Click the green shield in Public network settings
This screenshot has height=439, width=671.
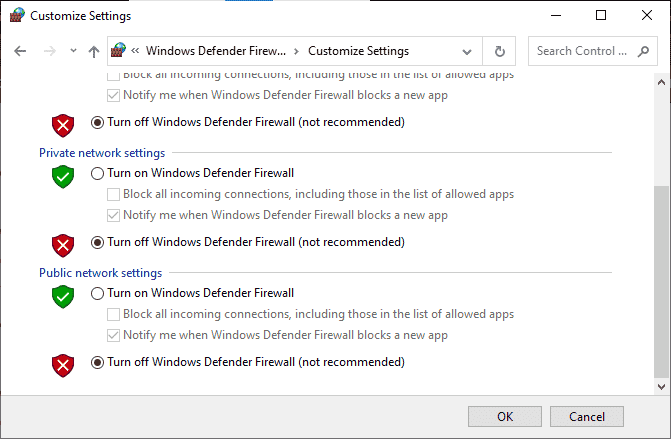pyautogui.click(x=64, y=297)
